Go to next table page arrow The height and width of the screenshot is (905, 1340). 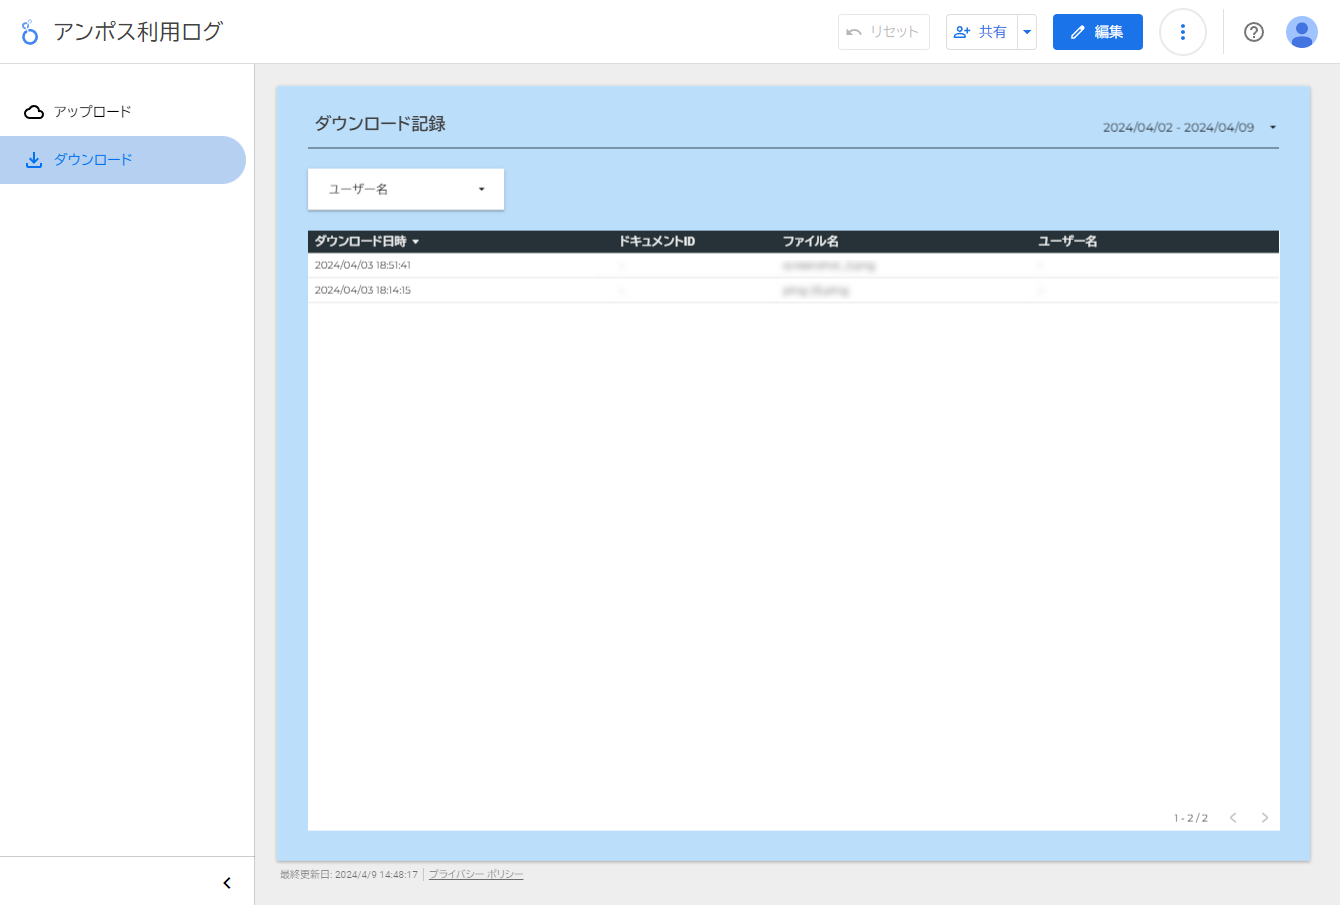(1265, 818)
